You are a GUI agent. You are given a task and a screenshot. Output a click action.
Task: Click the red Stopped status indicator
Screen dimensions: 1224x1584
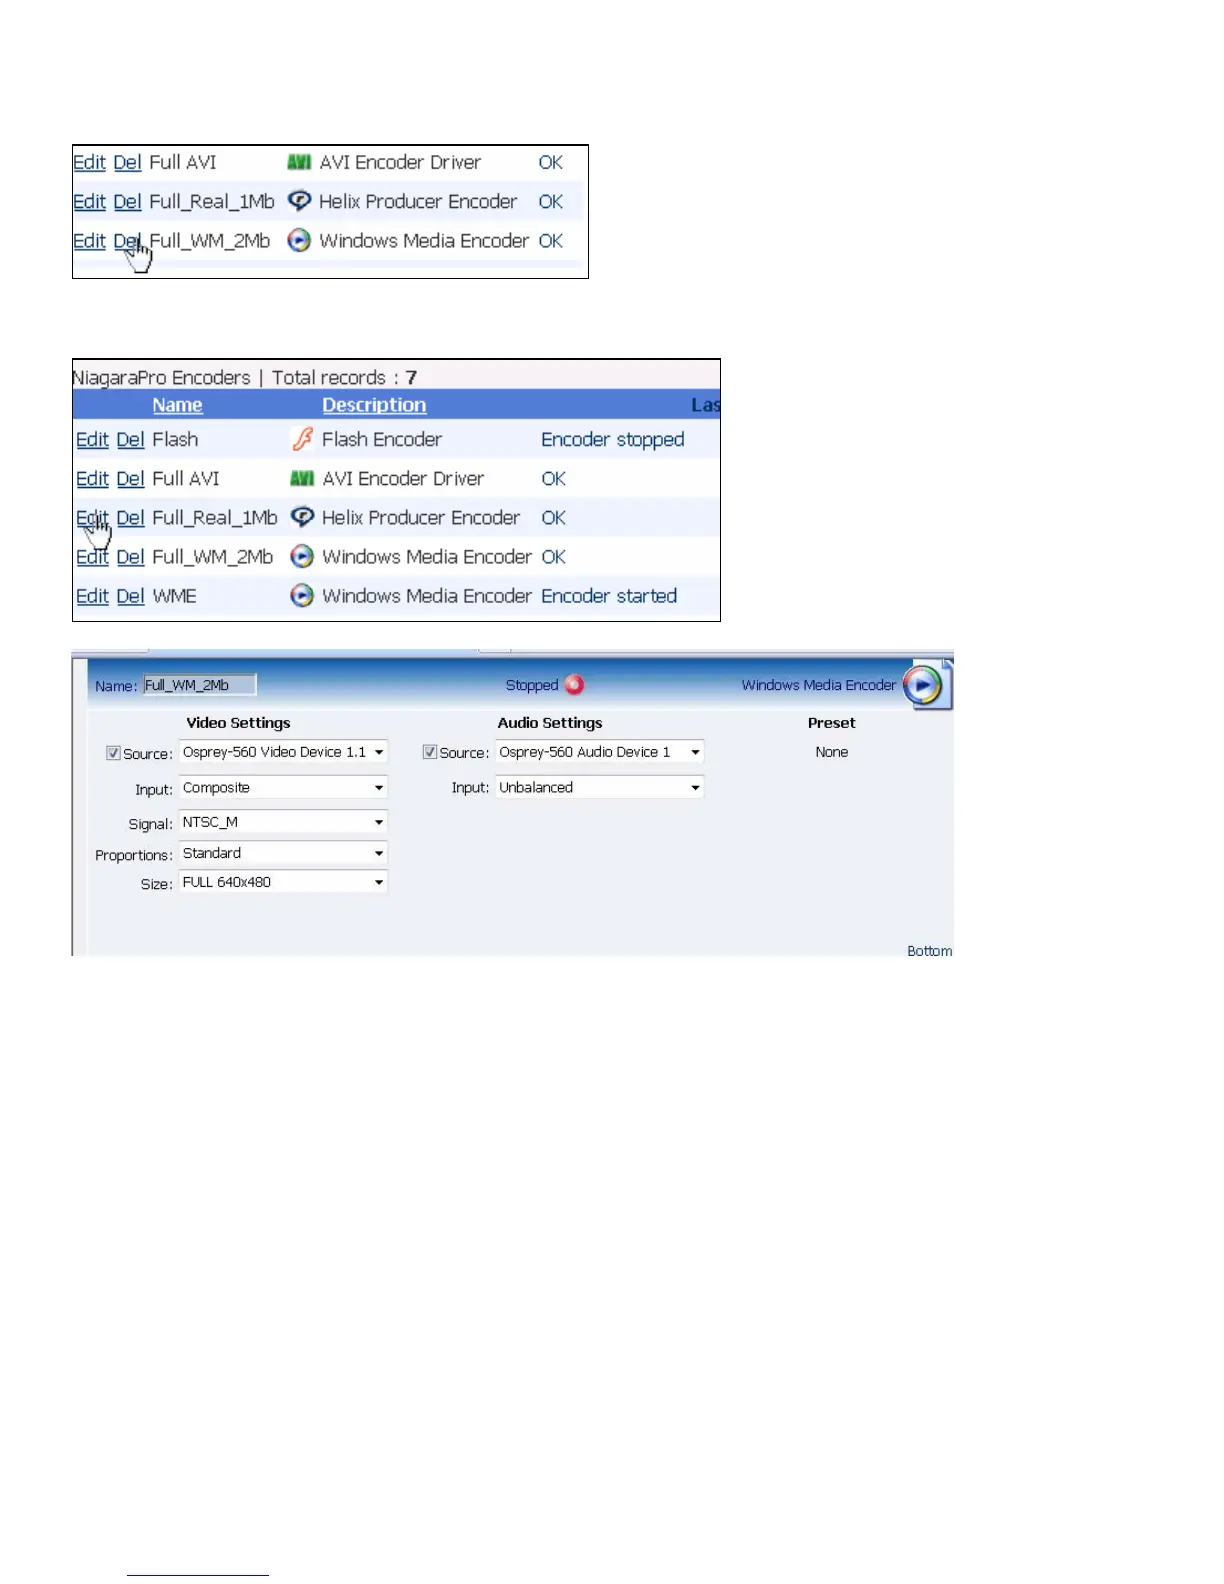click(x=574, y=685)
